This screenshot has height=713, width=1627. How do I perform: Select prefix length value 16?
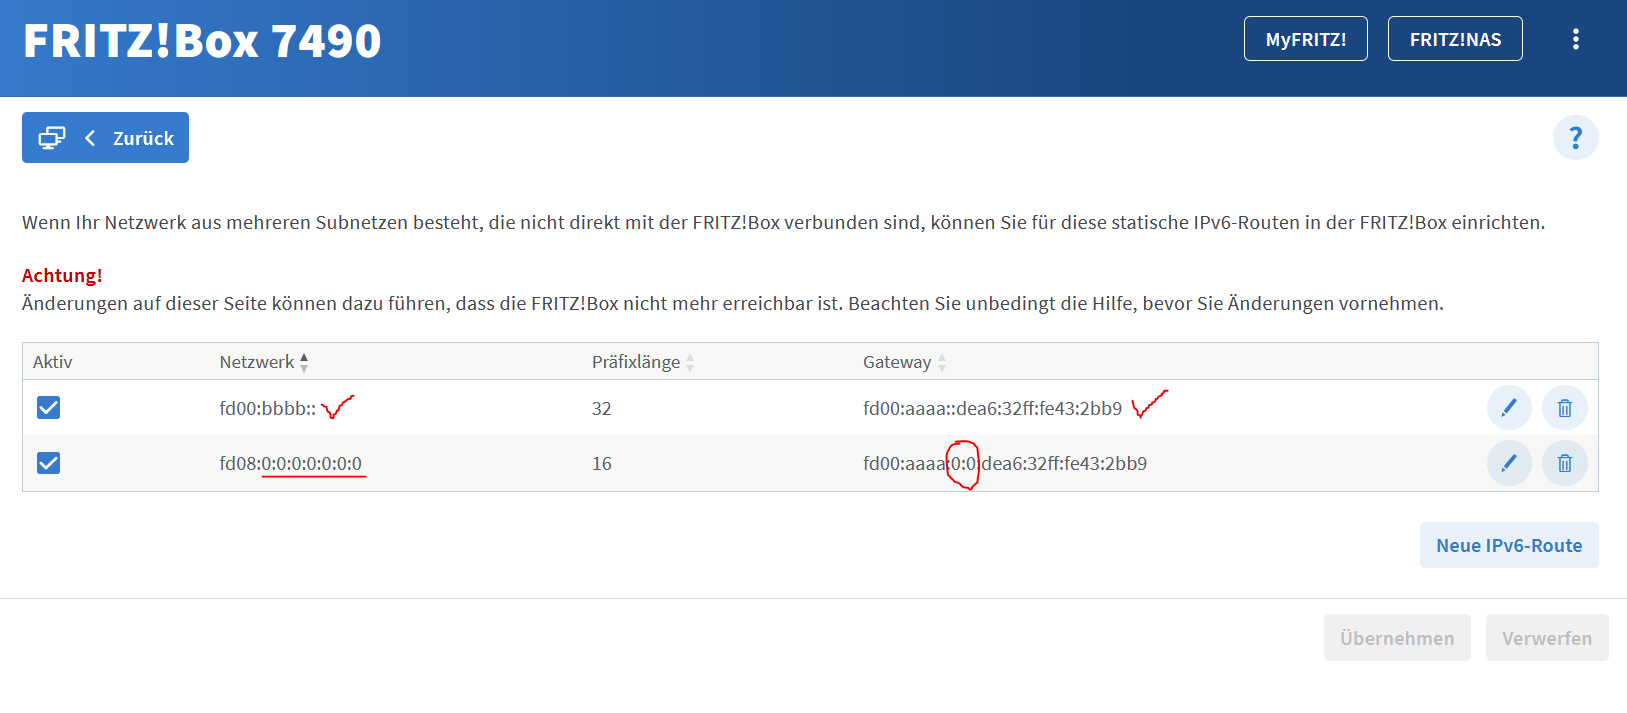[x=601, y=463]
